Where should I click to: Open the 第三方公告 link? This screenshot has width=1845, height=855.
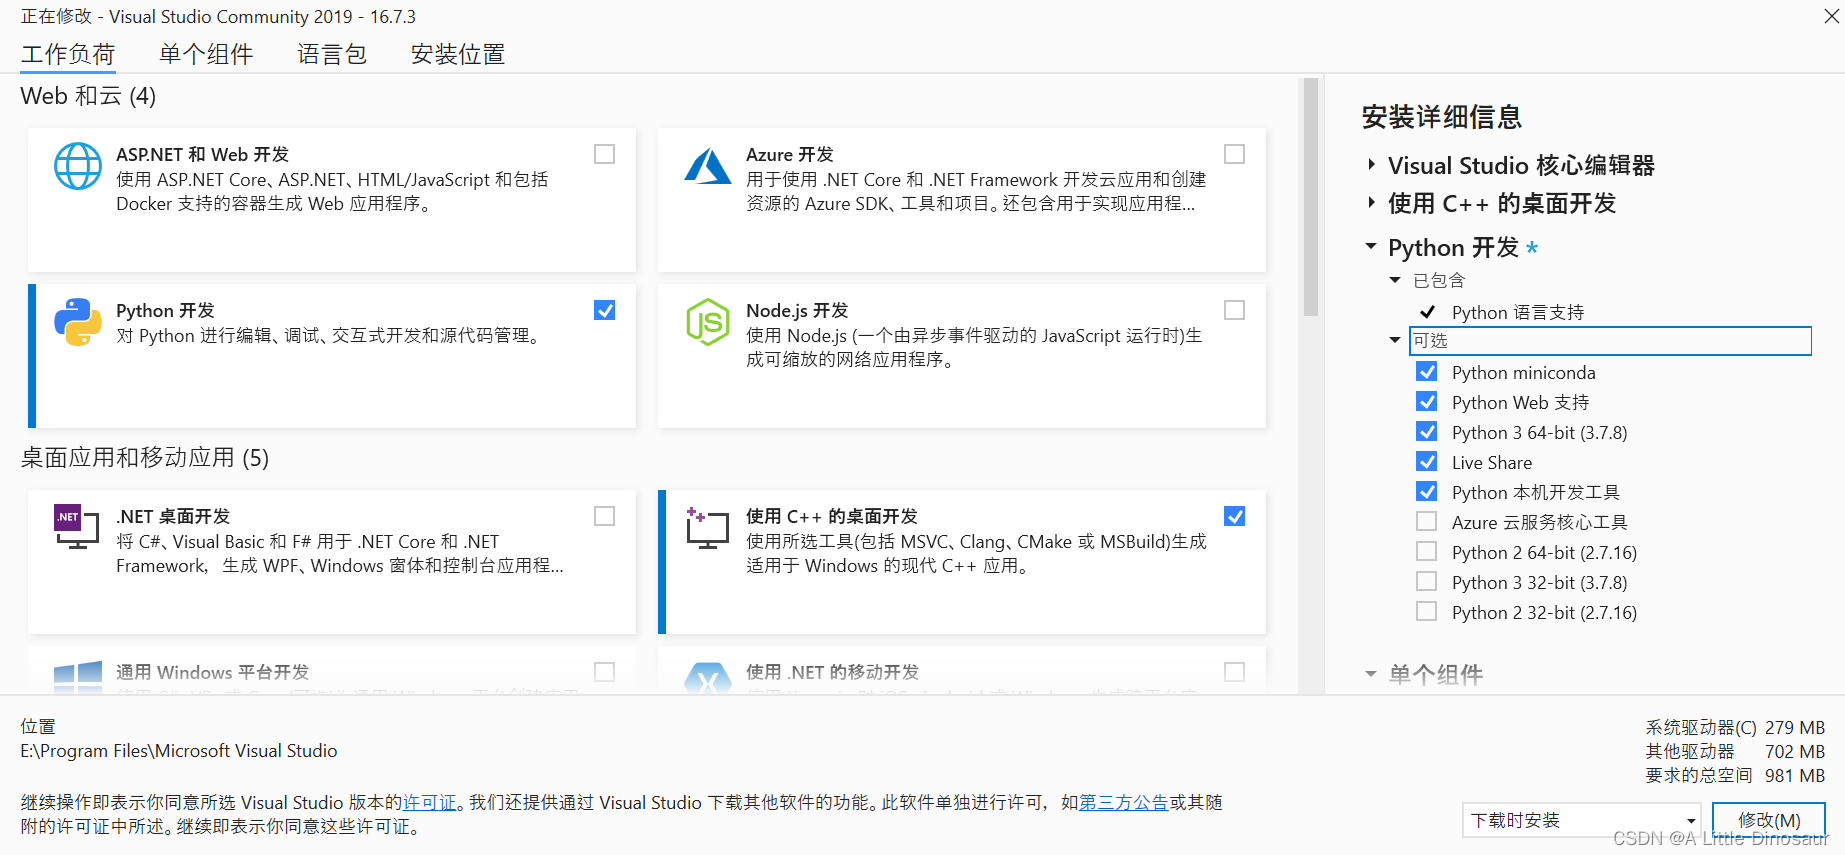[1124, 803]
